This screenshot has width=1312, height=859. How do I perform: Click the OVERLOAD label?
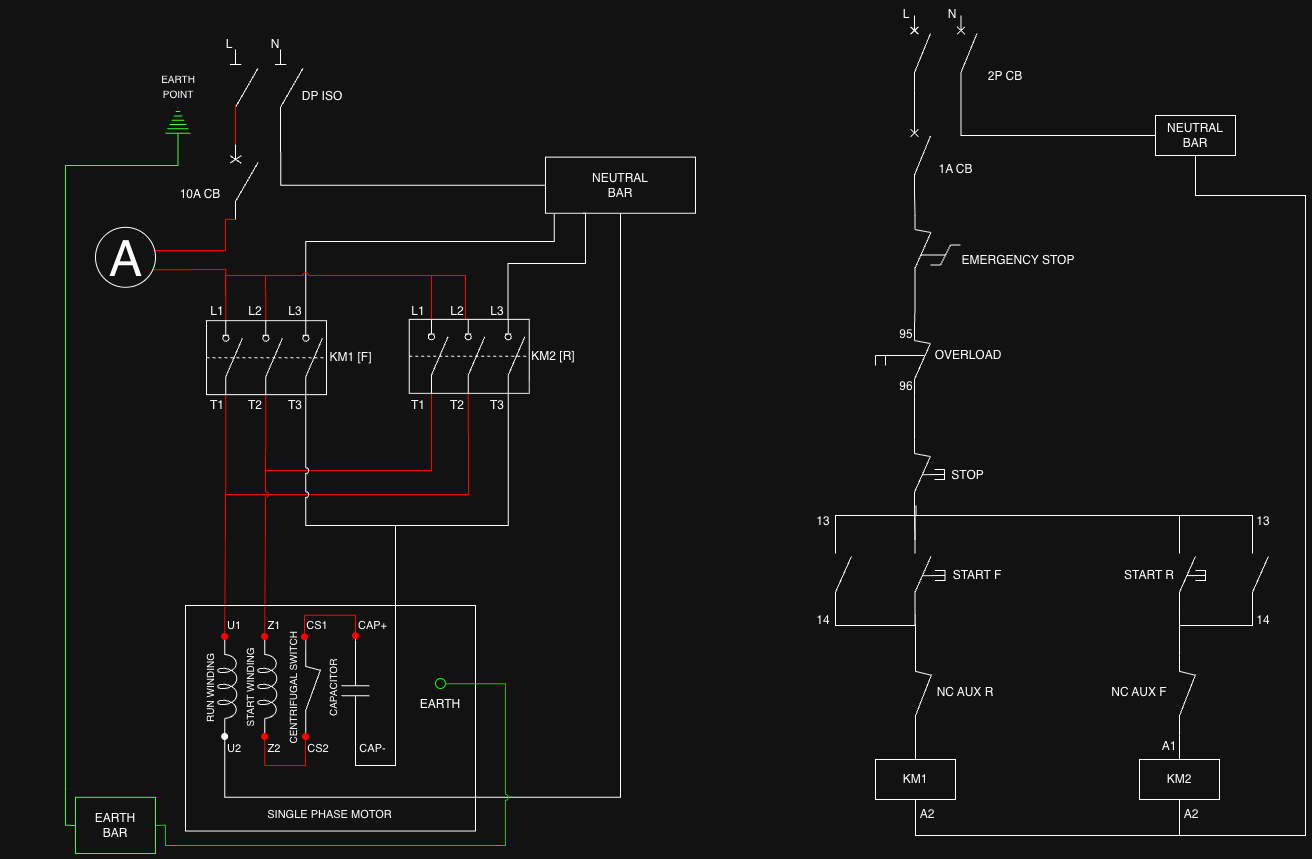coord(968,355)
